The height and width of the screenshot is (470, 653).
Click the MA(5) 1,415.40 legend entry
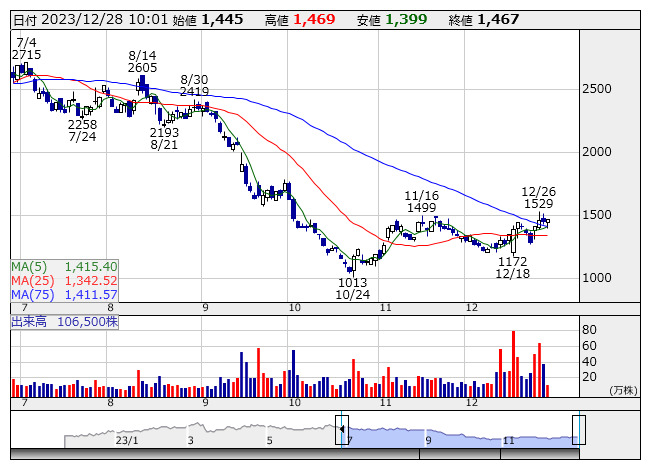click(64, 266)
